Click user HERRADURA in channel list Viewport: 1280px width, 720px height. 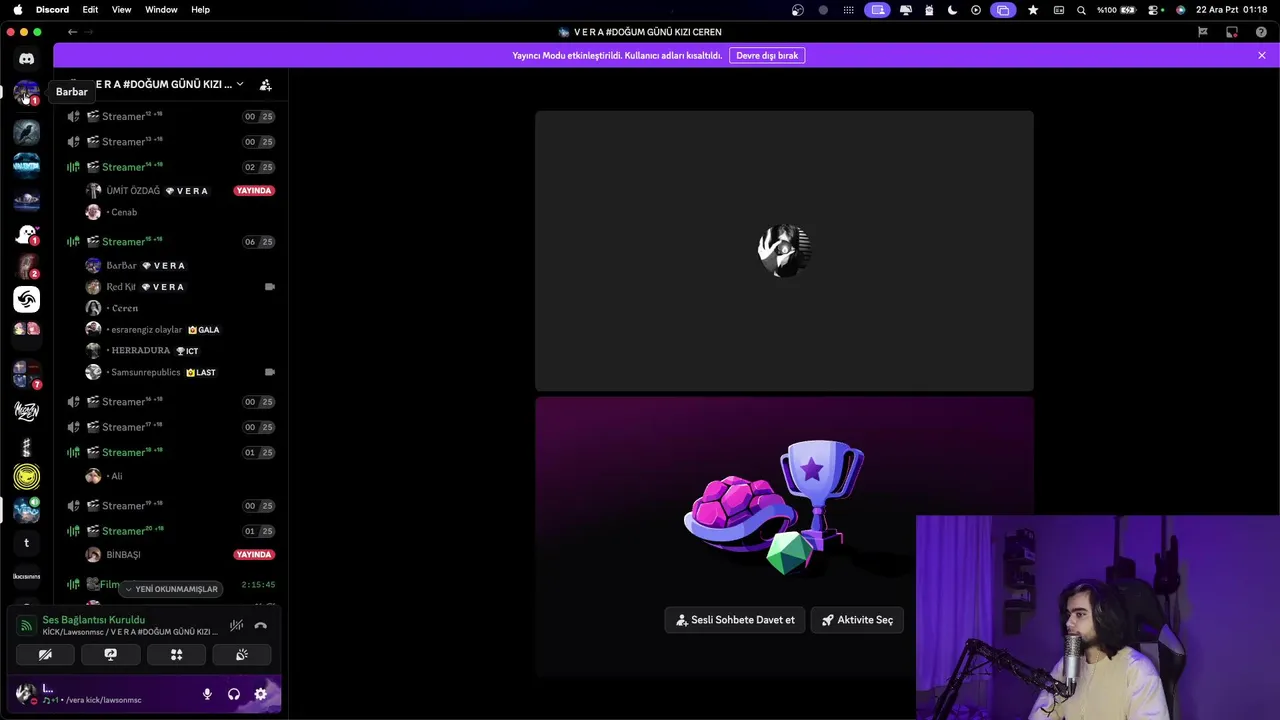(180, 351)
